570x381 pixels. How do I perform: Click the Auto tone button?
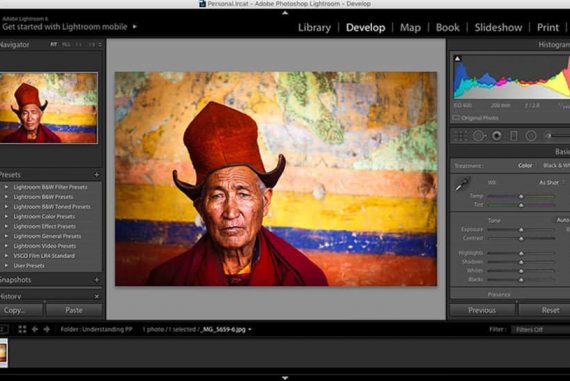pos(562,220)
